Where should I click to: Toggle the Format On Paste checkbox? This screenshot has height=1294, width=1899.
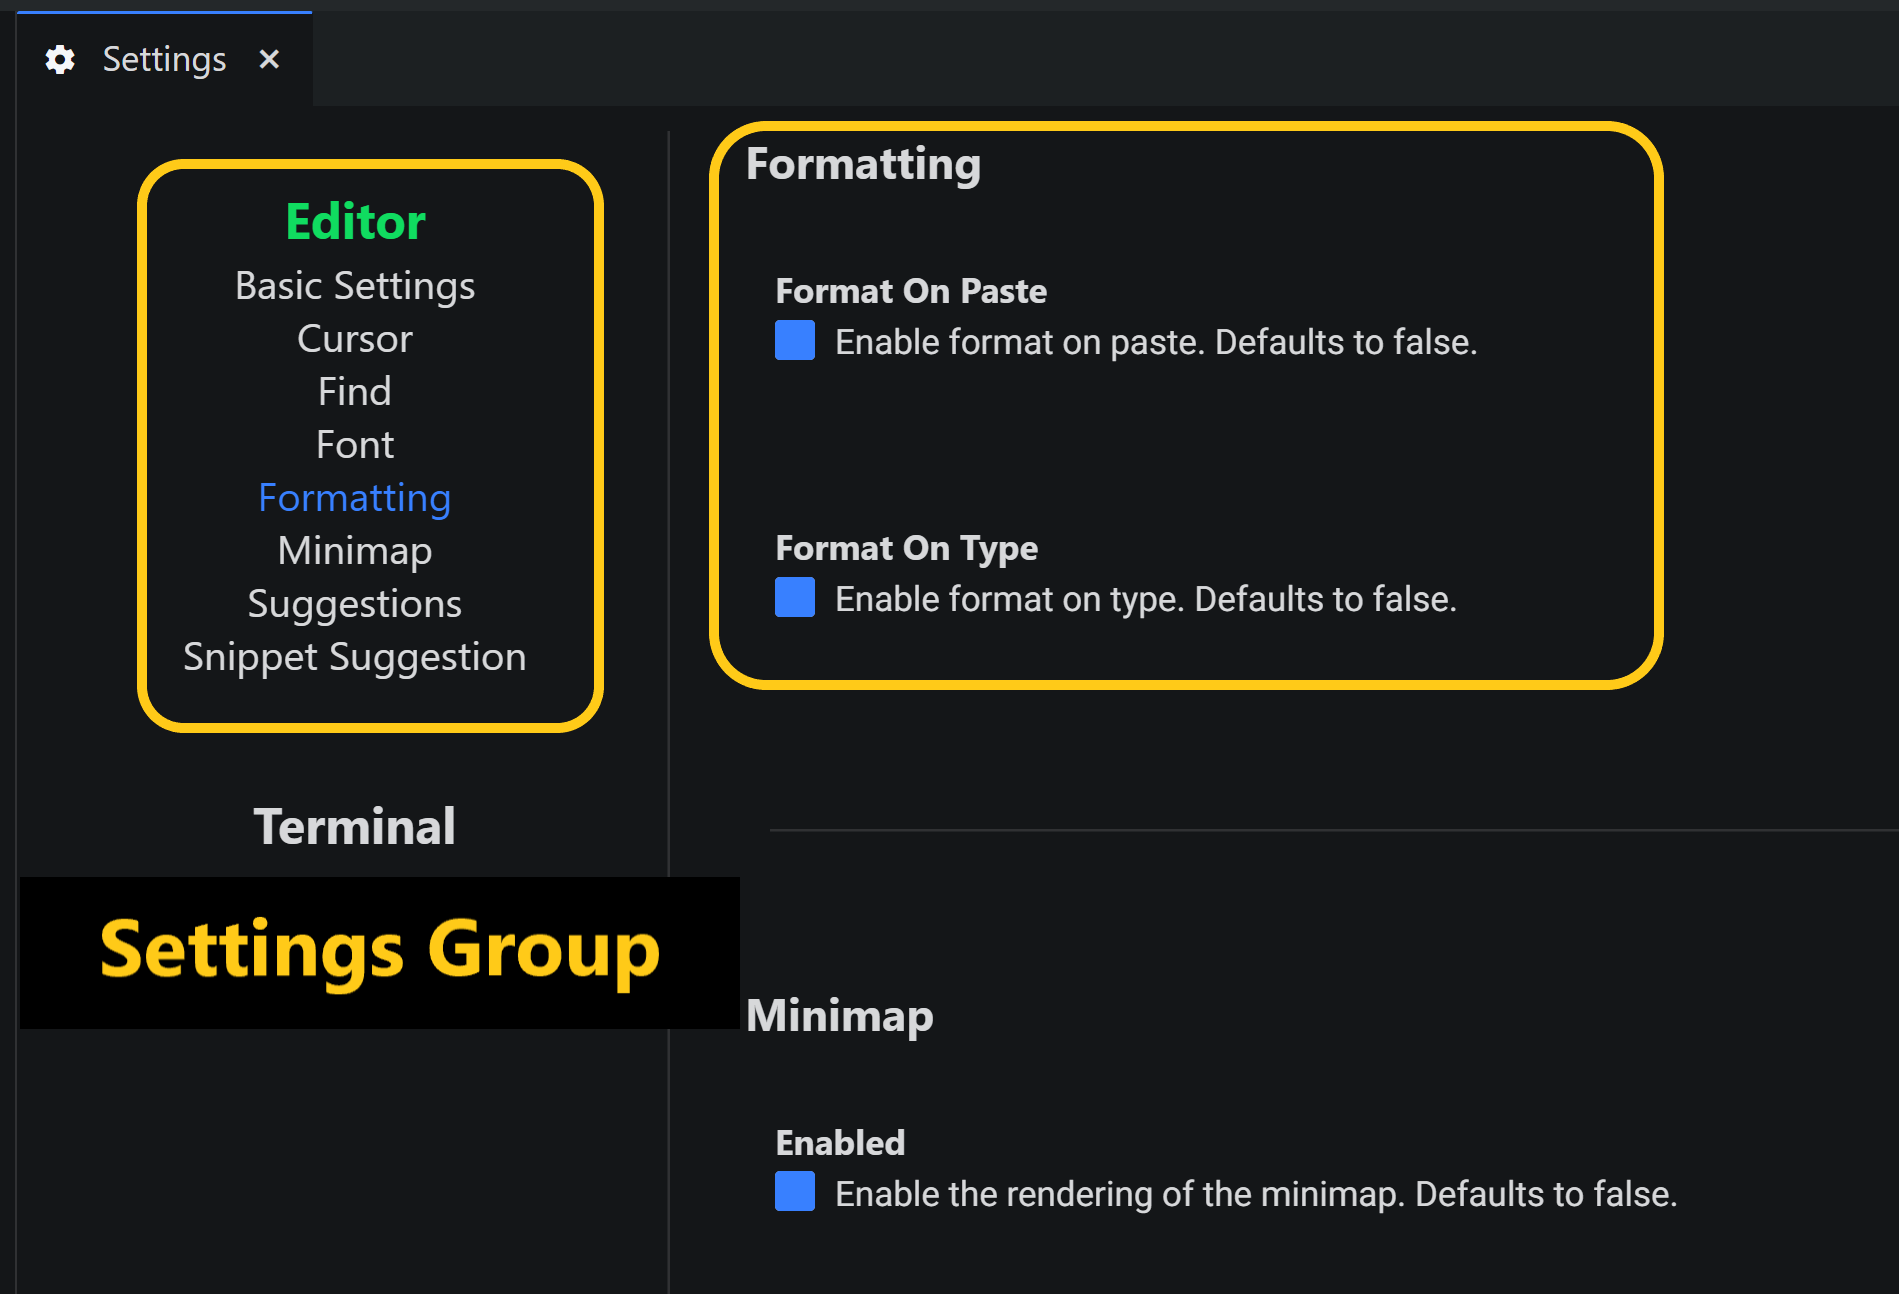[795, 340]
